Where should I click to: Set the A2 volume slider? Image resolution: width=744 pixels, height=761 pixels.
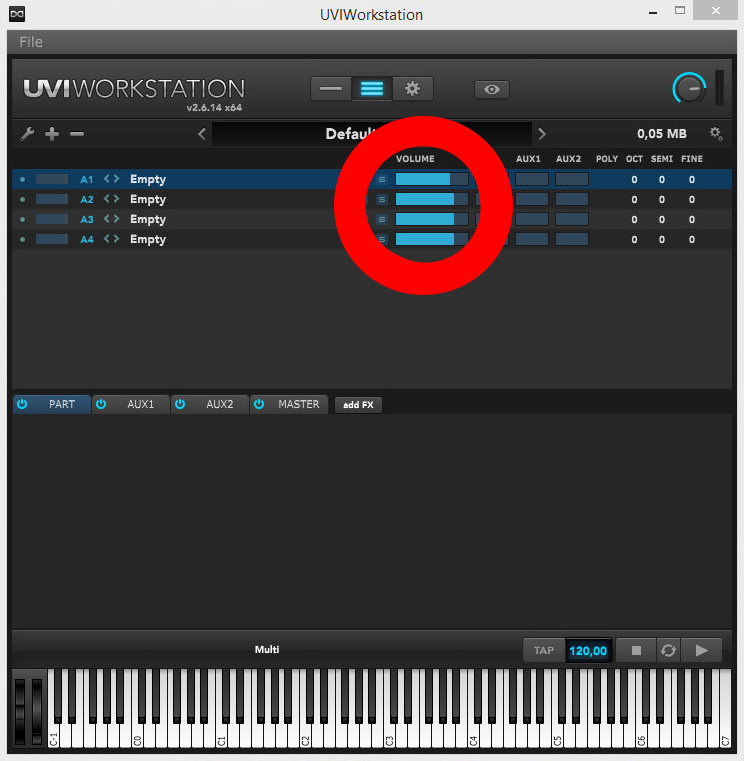click(x=432, y=199)
